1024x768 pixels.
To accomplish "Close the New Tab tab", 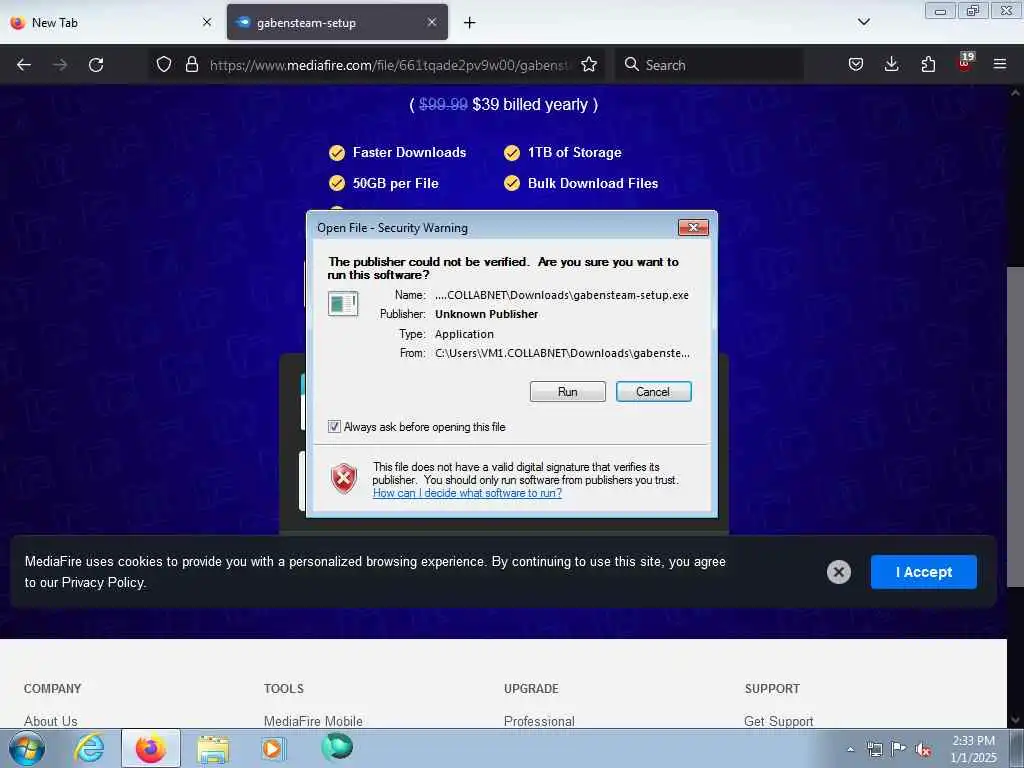I will pyautogui.click(x=206, y=22).
